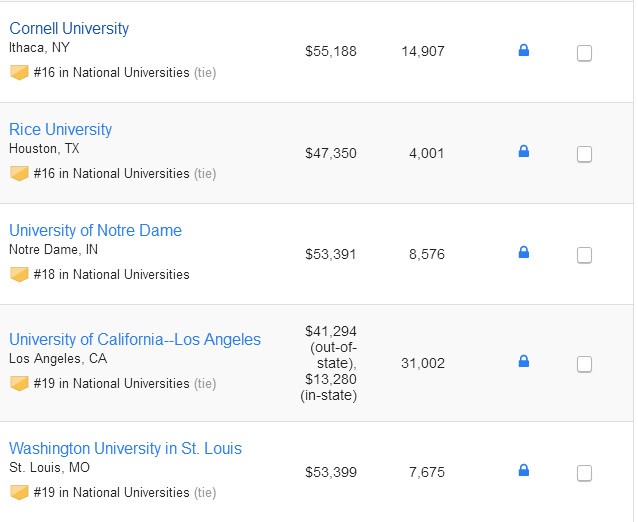
Task: Tick the Rice University compare checkbox
Action: tap(584, 154)
